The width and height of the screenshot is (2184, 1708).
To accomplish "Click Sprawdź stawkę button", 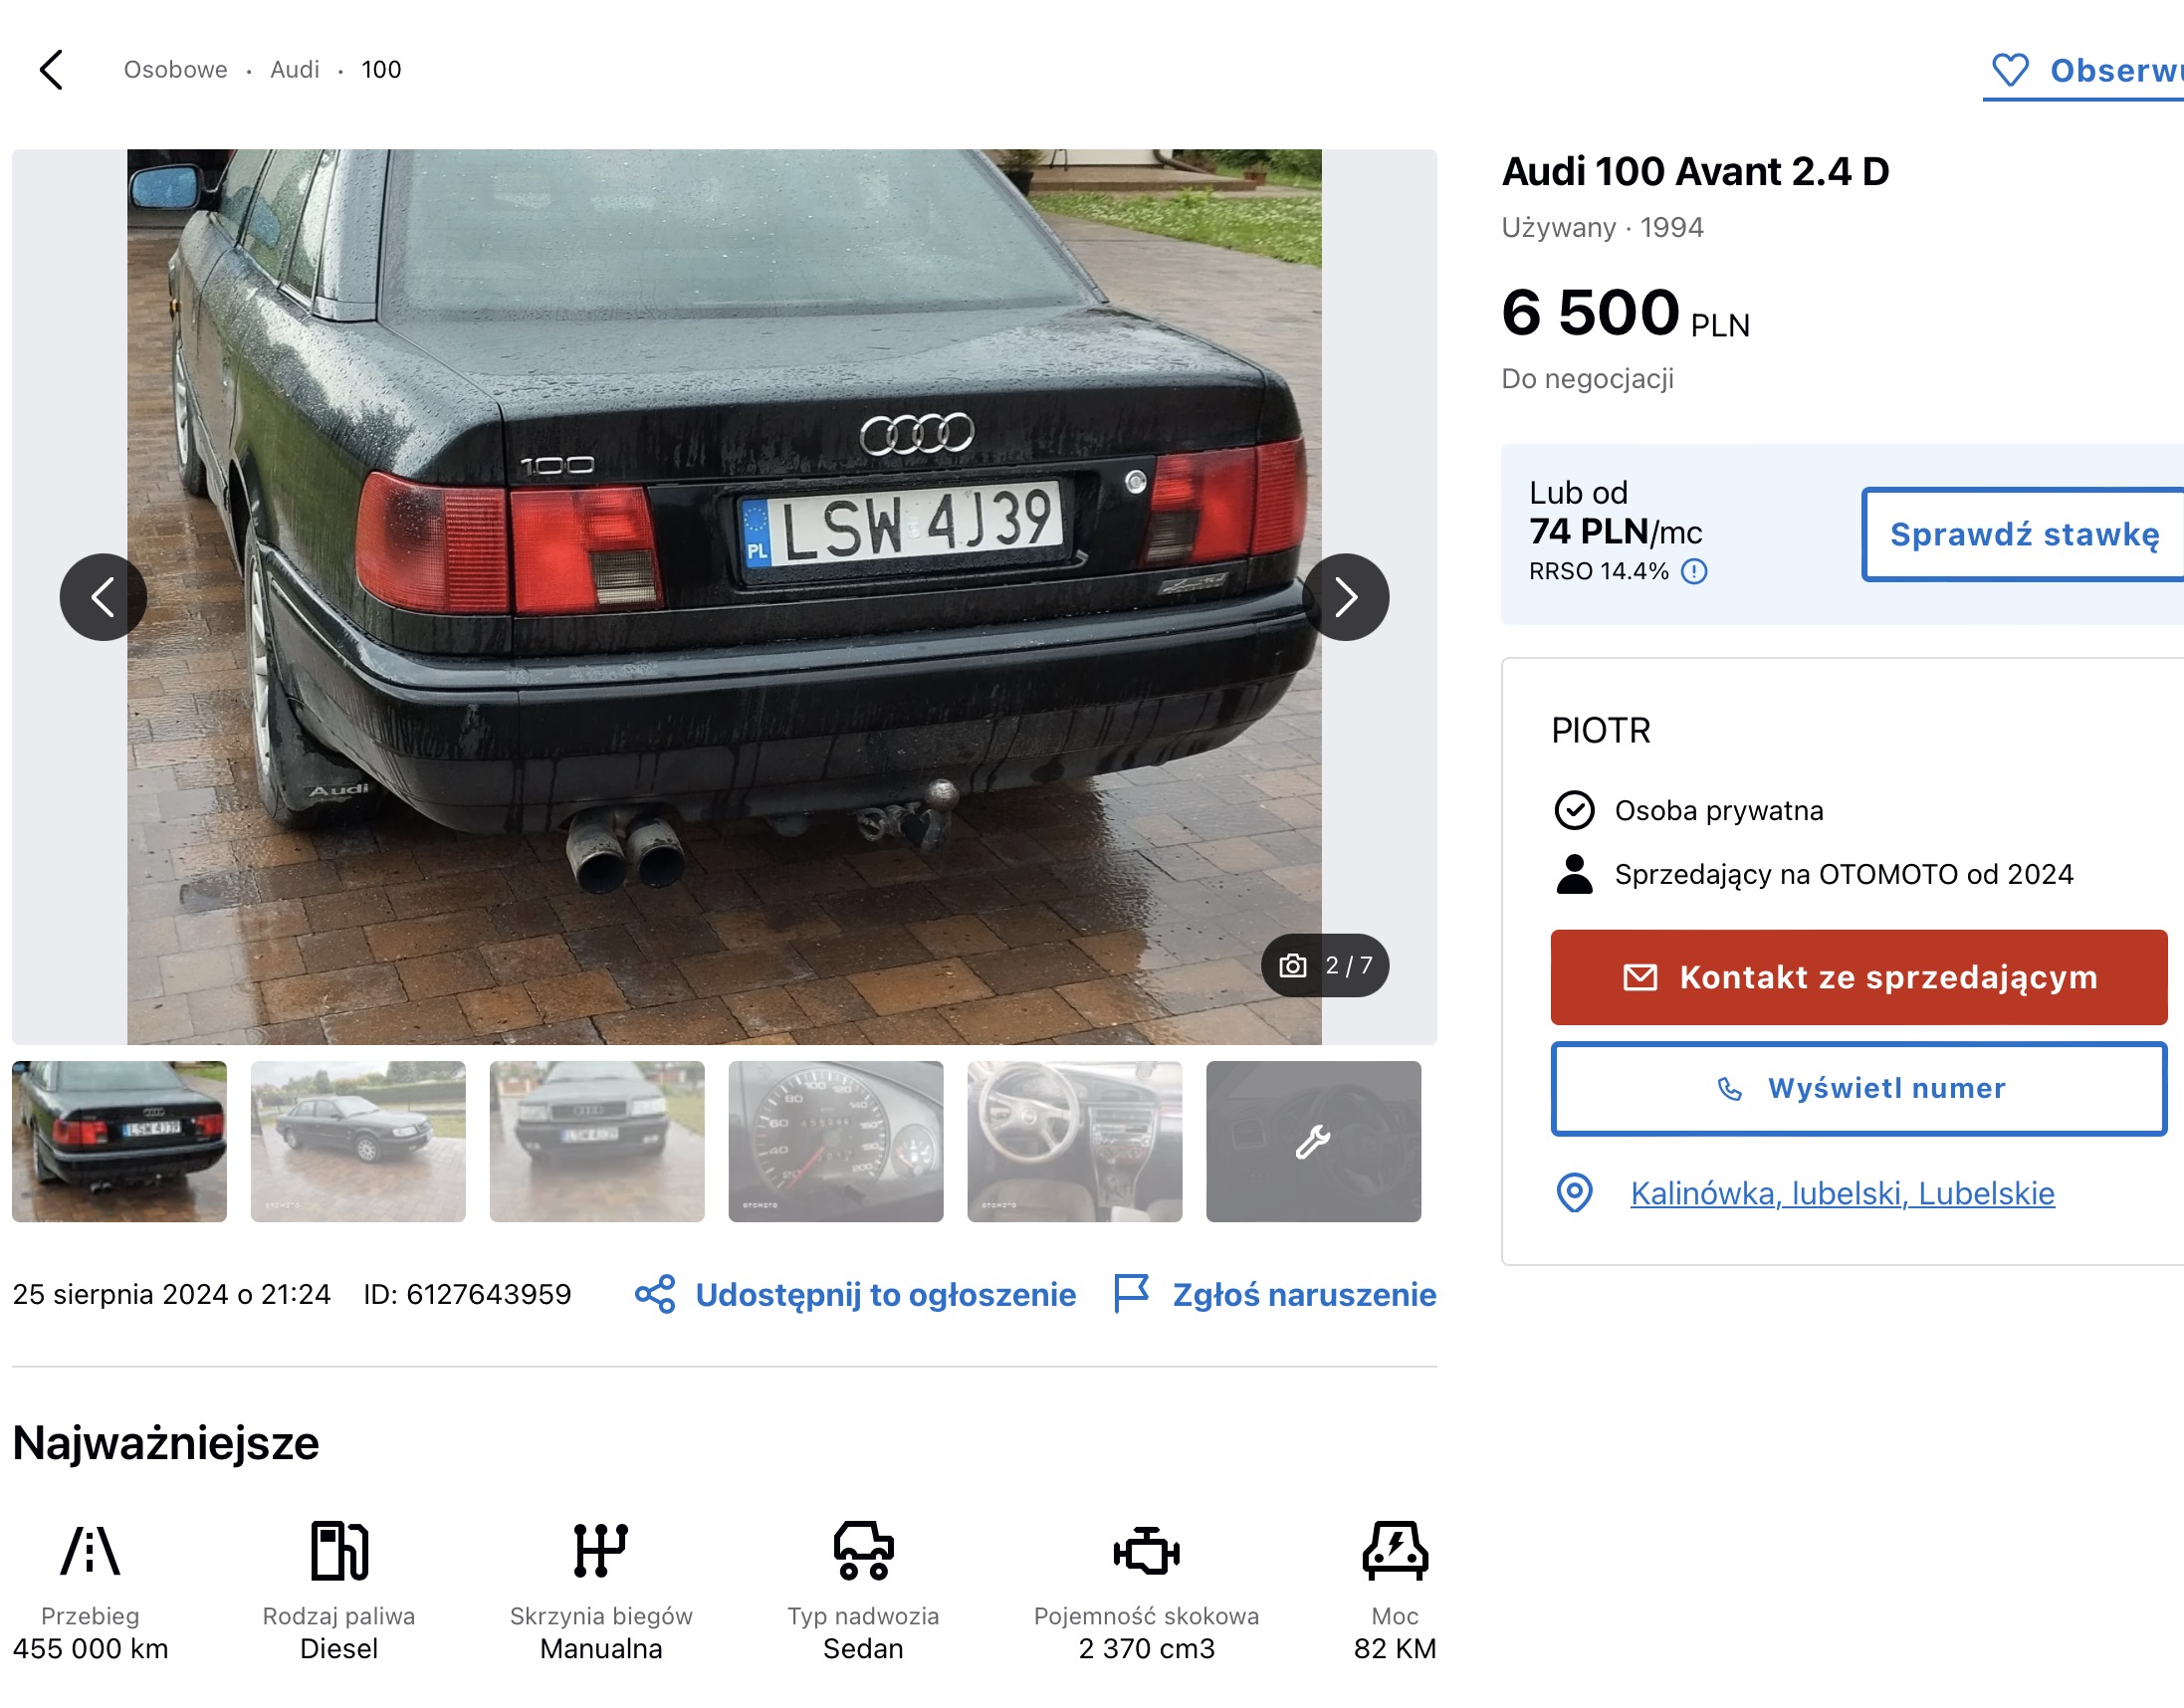I will pos(2024,534).
